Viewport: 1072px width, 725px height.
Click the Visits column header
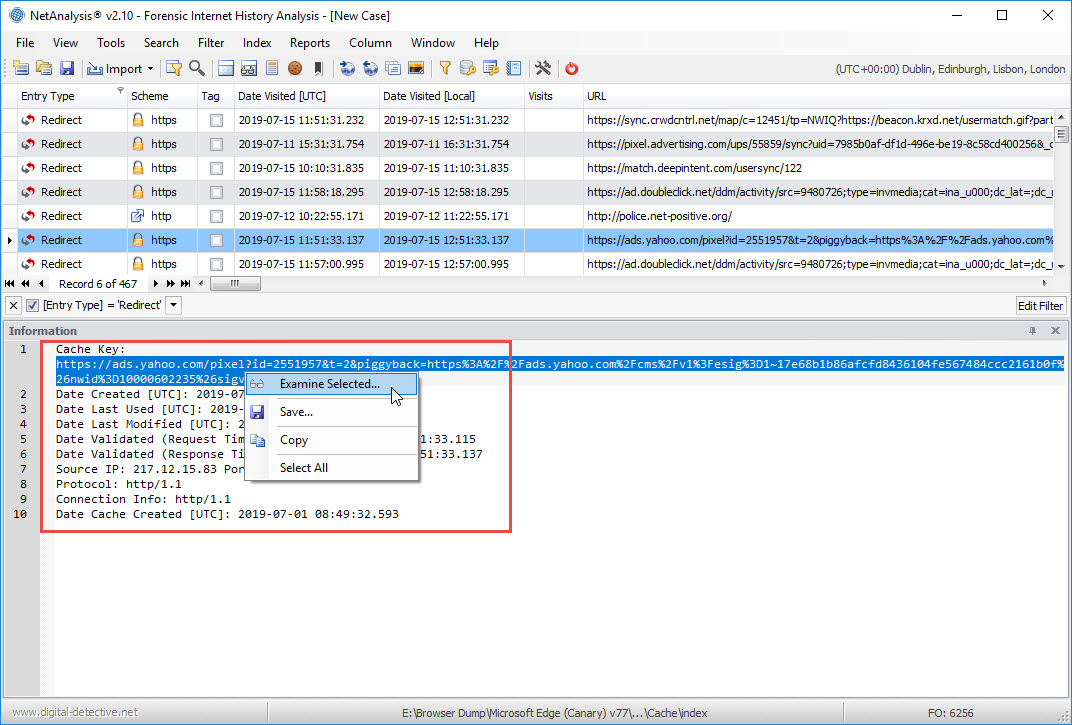pos(554,96)
